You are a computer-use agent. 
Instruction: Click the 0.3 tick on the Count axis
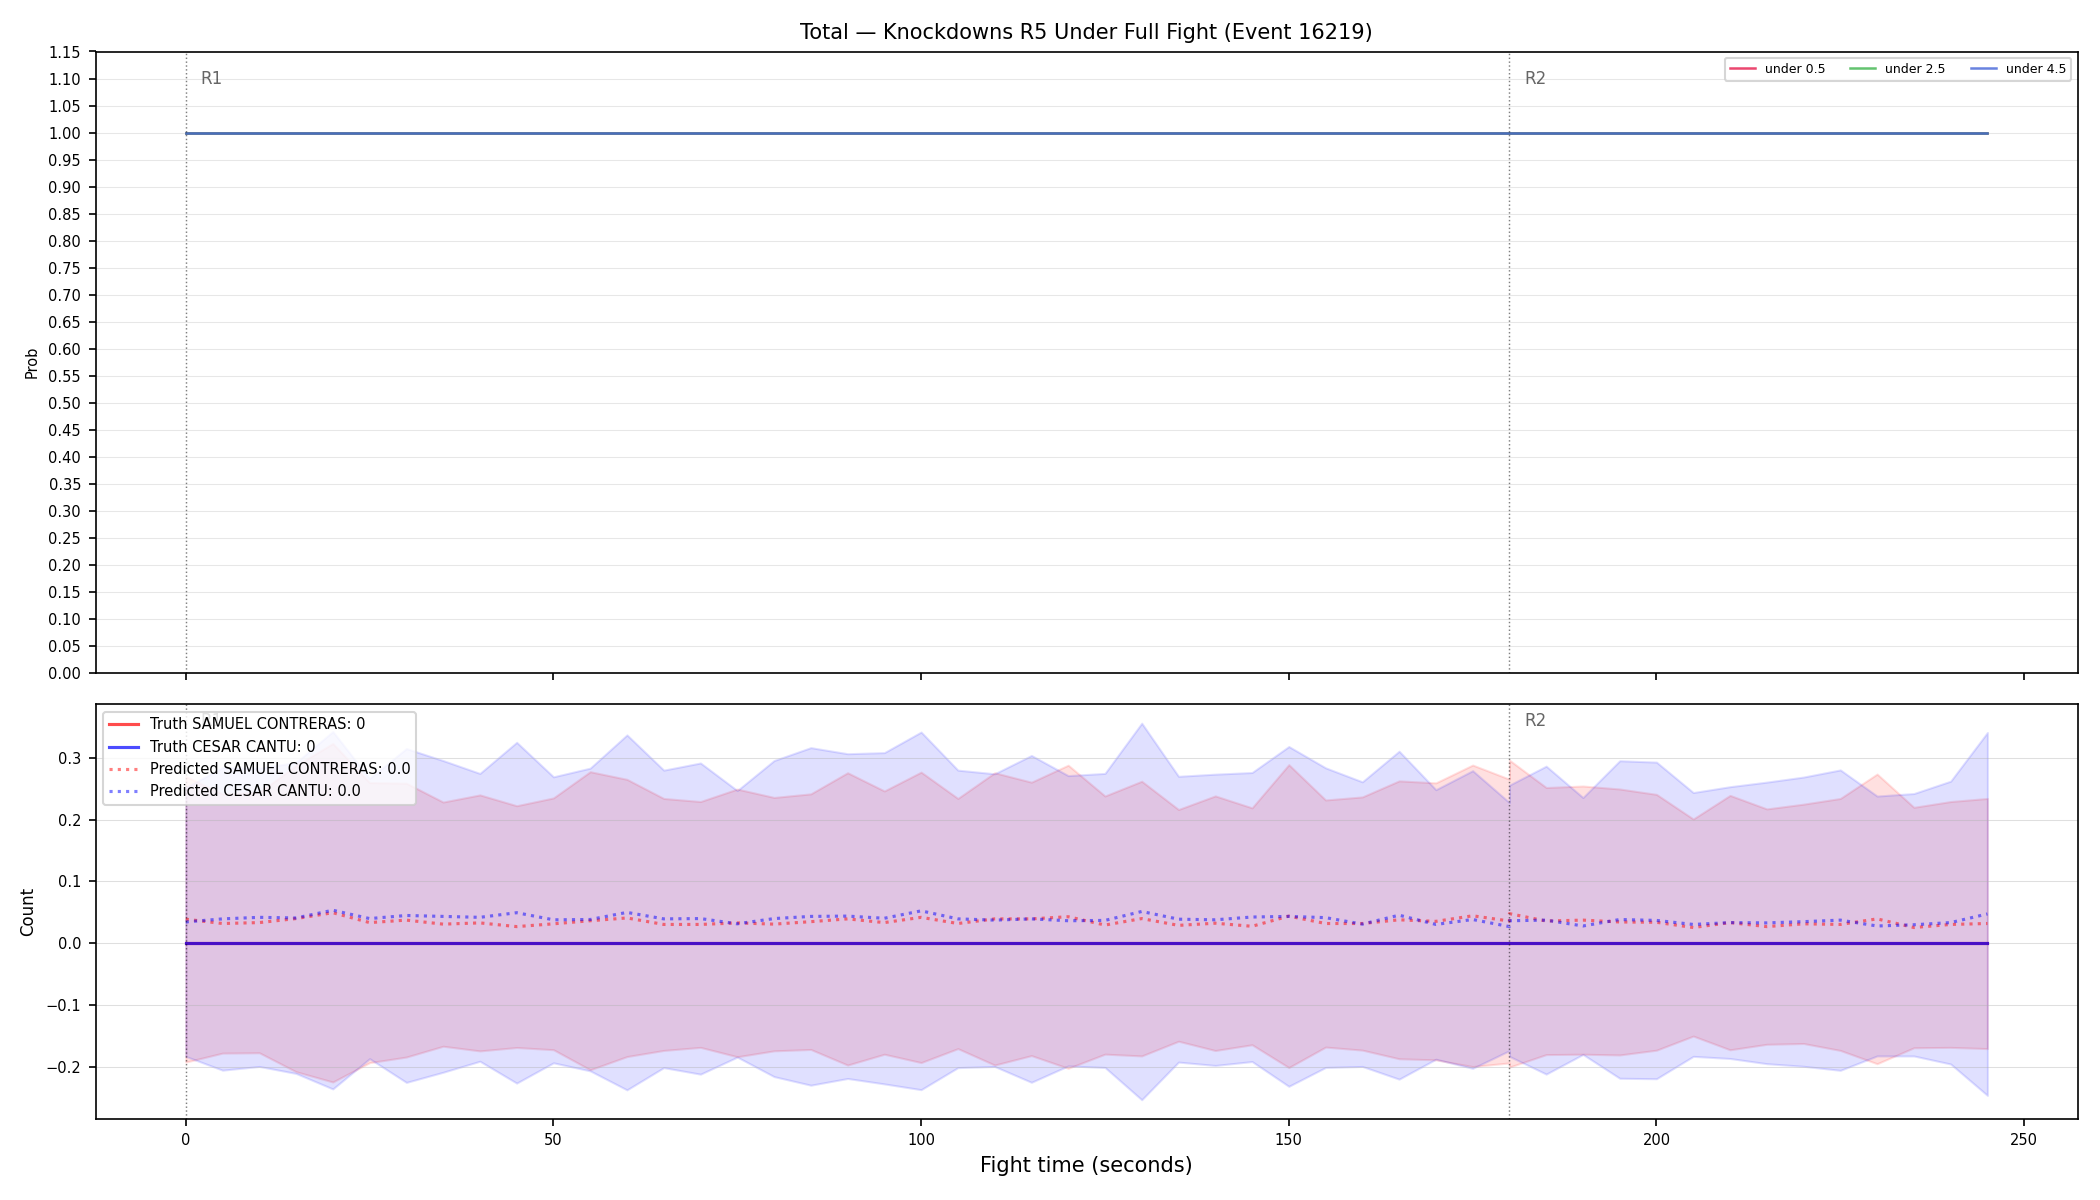point(69,758)
